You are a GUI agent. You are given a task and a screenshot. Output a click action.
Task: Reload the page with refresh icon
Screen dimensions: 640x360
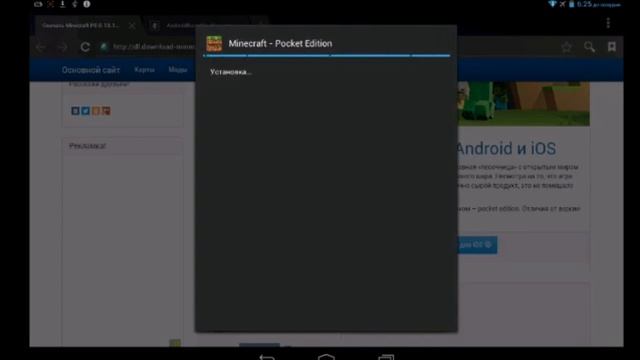(85, 47)
